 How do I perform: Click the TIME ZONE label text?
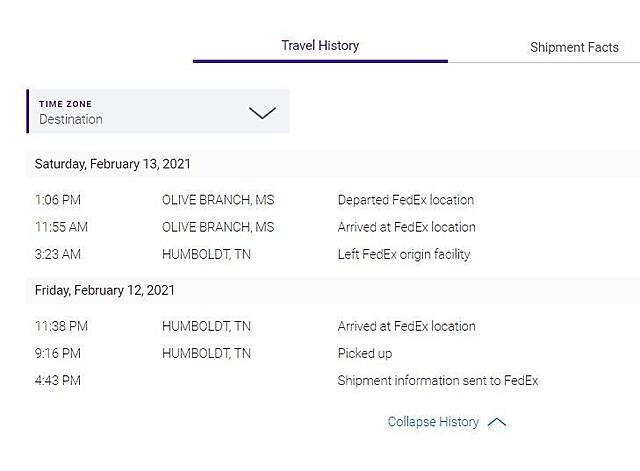[x=65, y=104]
